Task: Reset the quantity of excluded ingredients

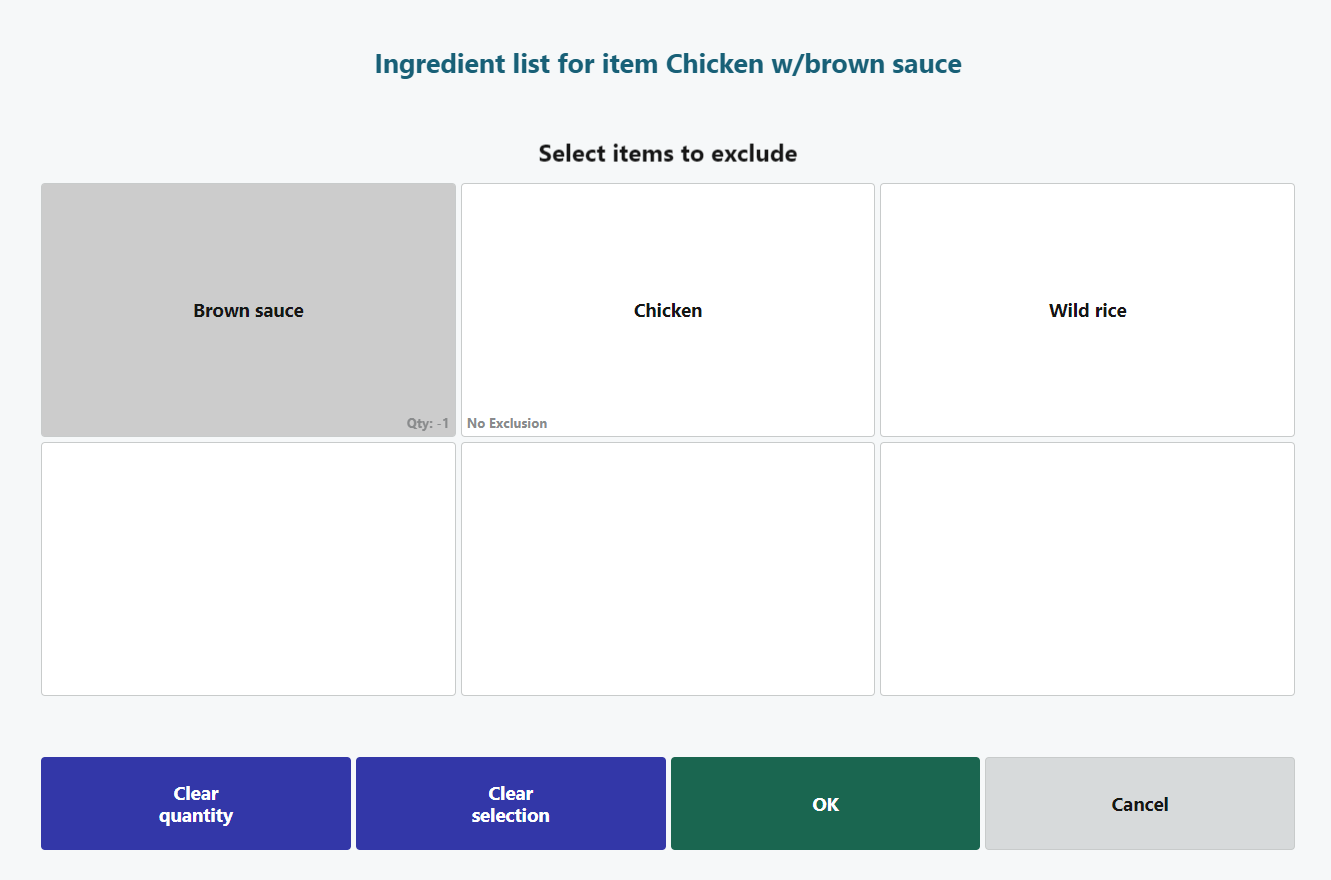Action: coord(196,804)
